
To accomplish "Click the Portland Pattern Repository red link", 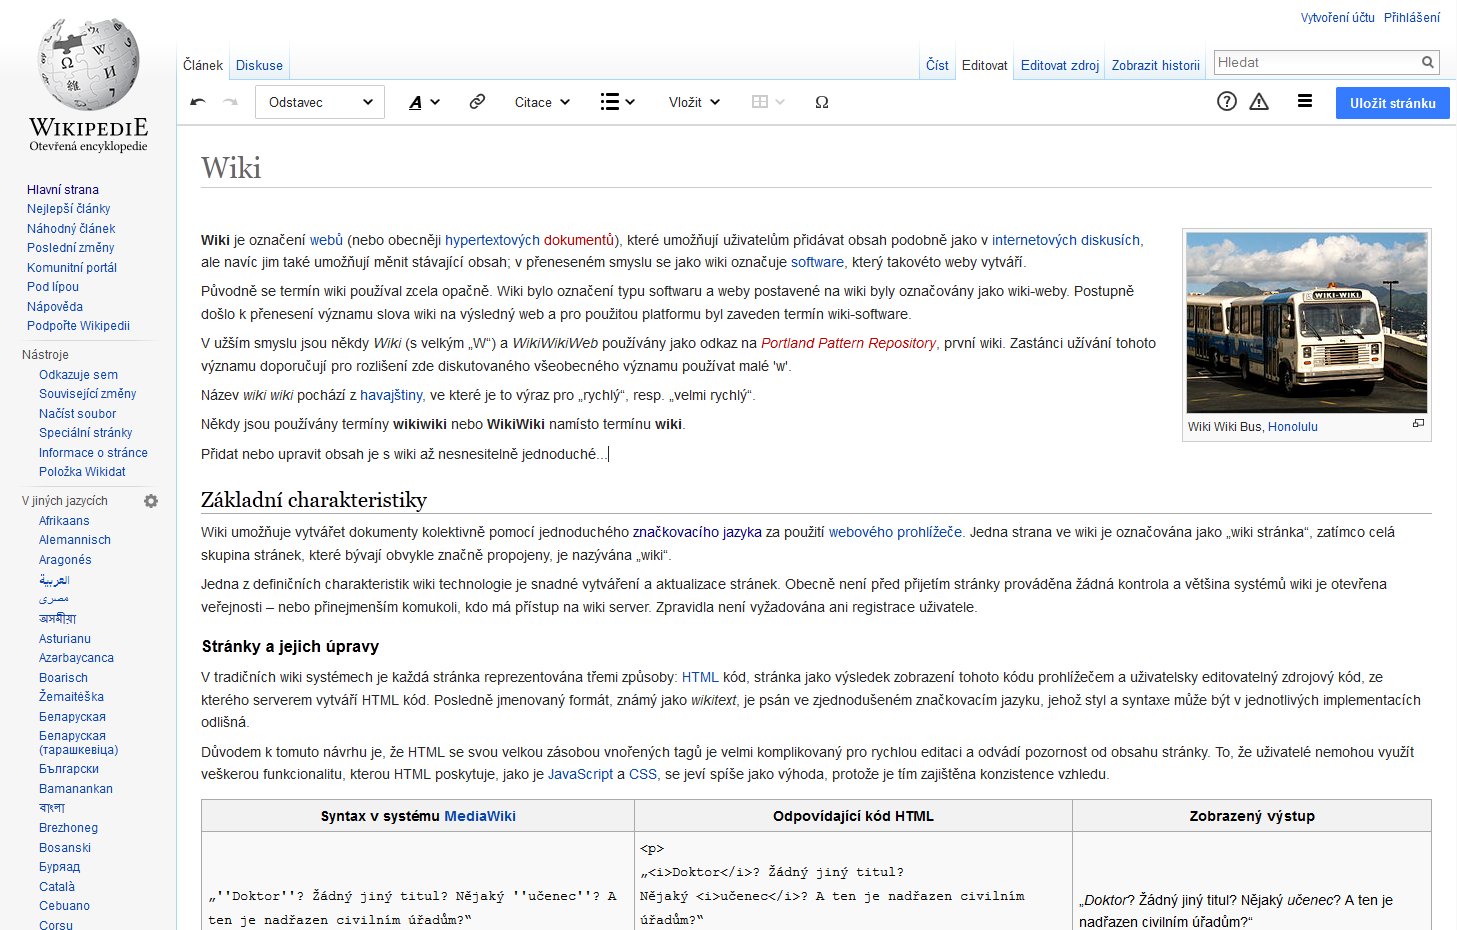I will coord(848,343).
